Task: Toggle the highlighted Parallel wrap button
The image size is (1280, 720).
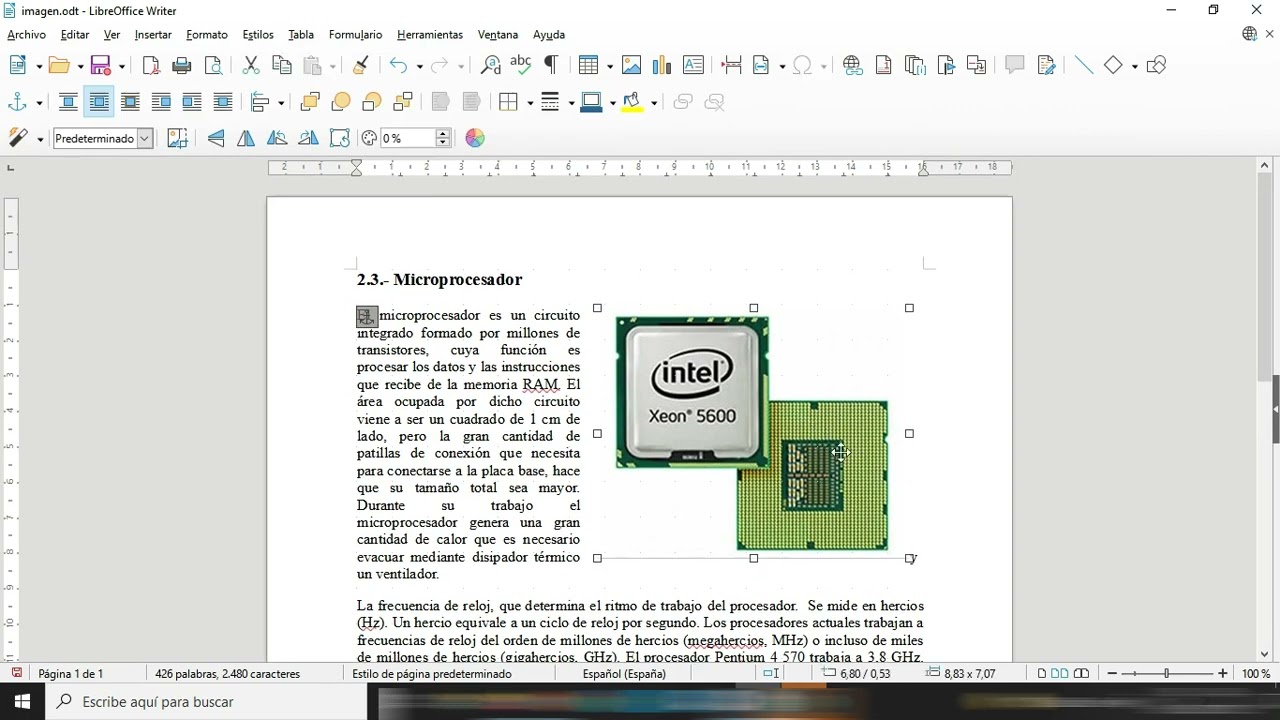Action: pyautogui.click(x=99, y=102)
